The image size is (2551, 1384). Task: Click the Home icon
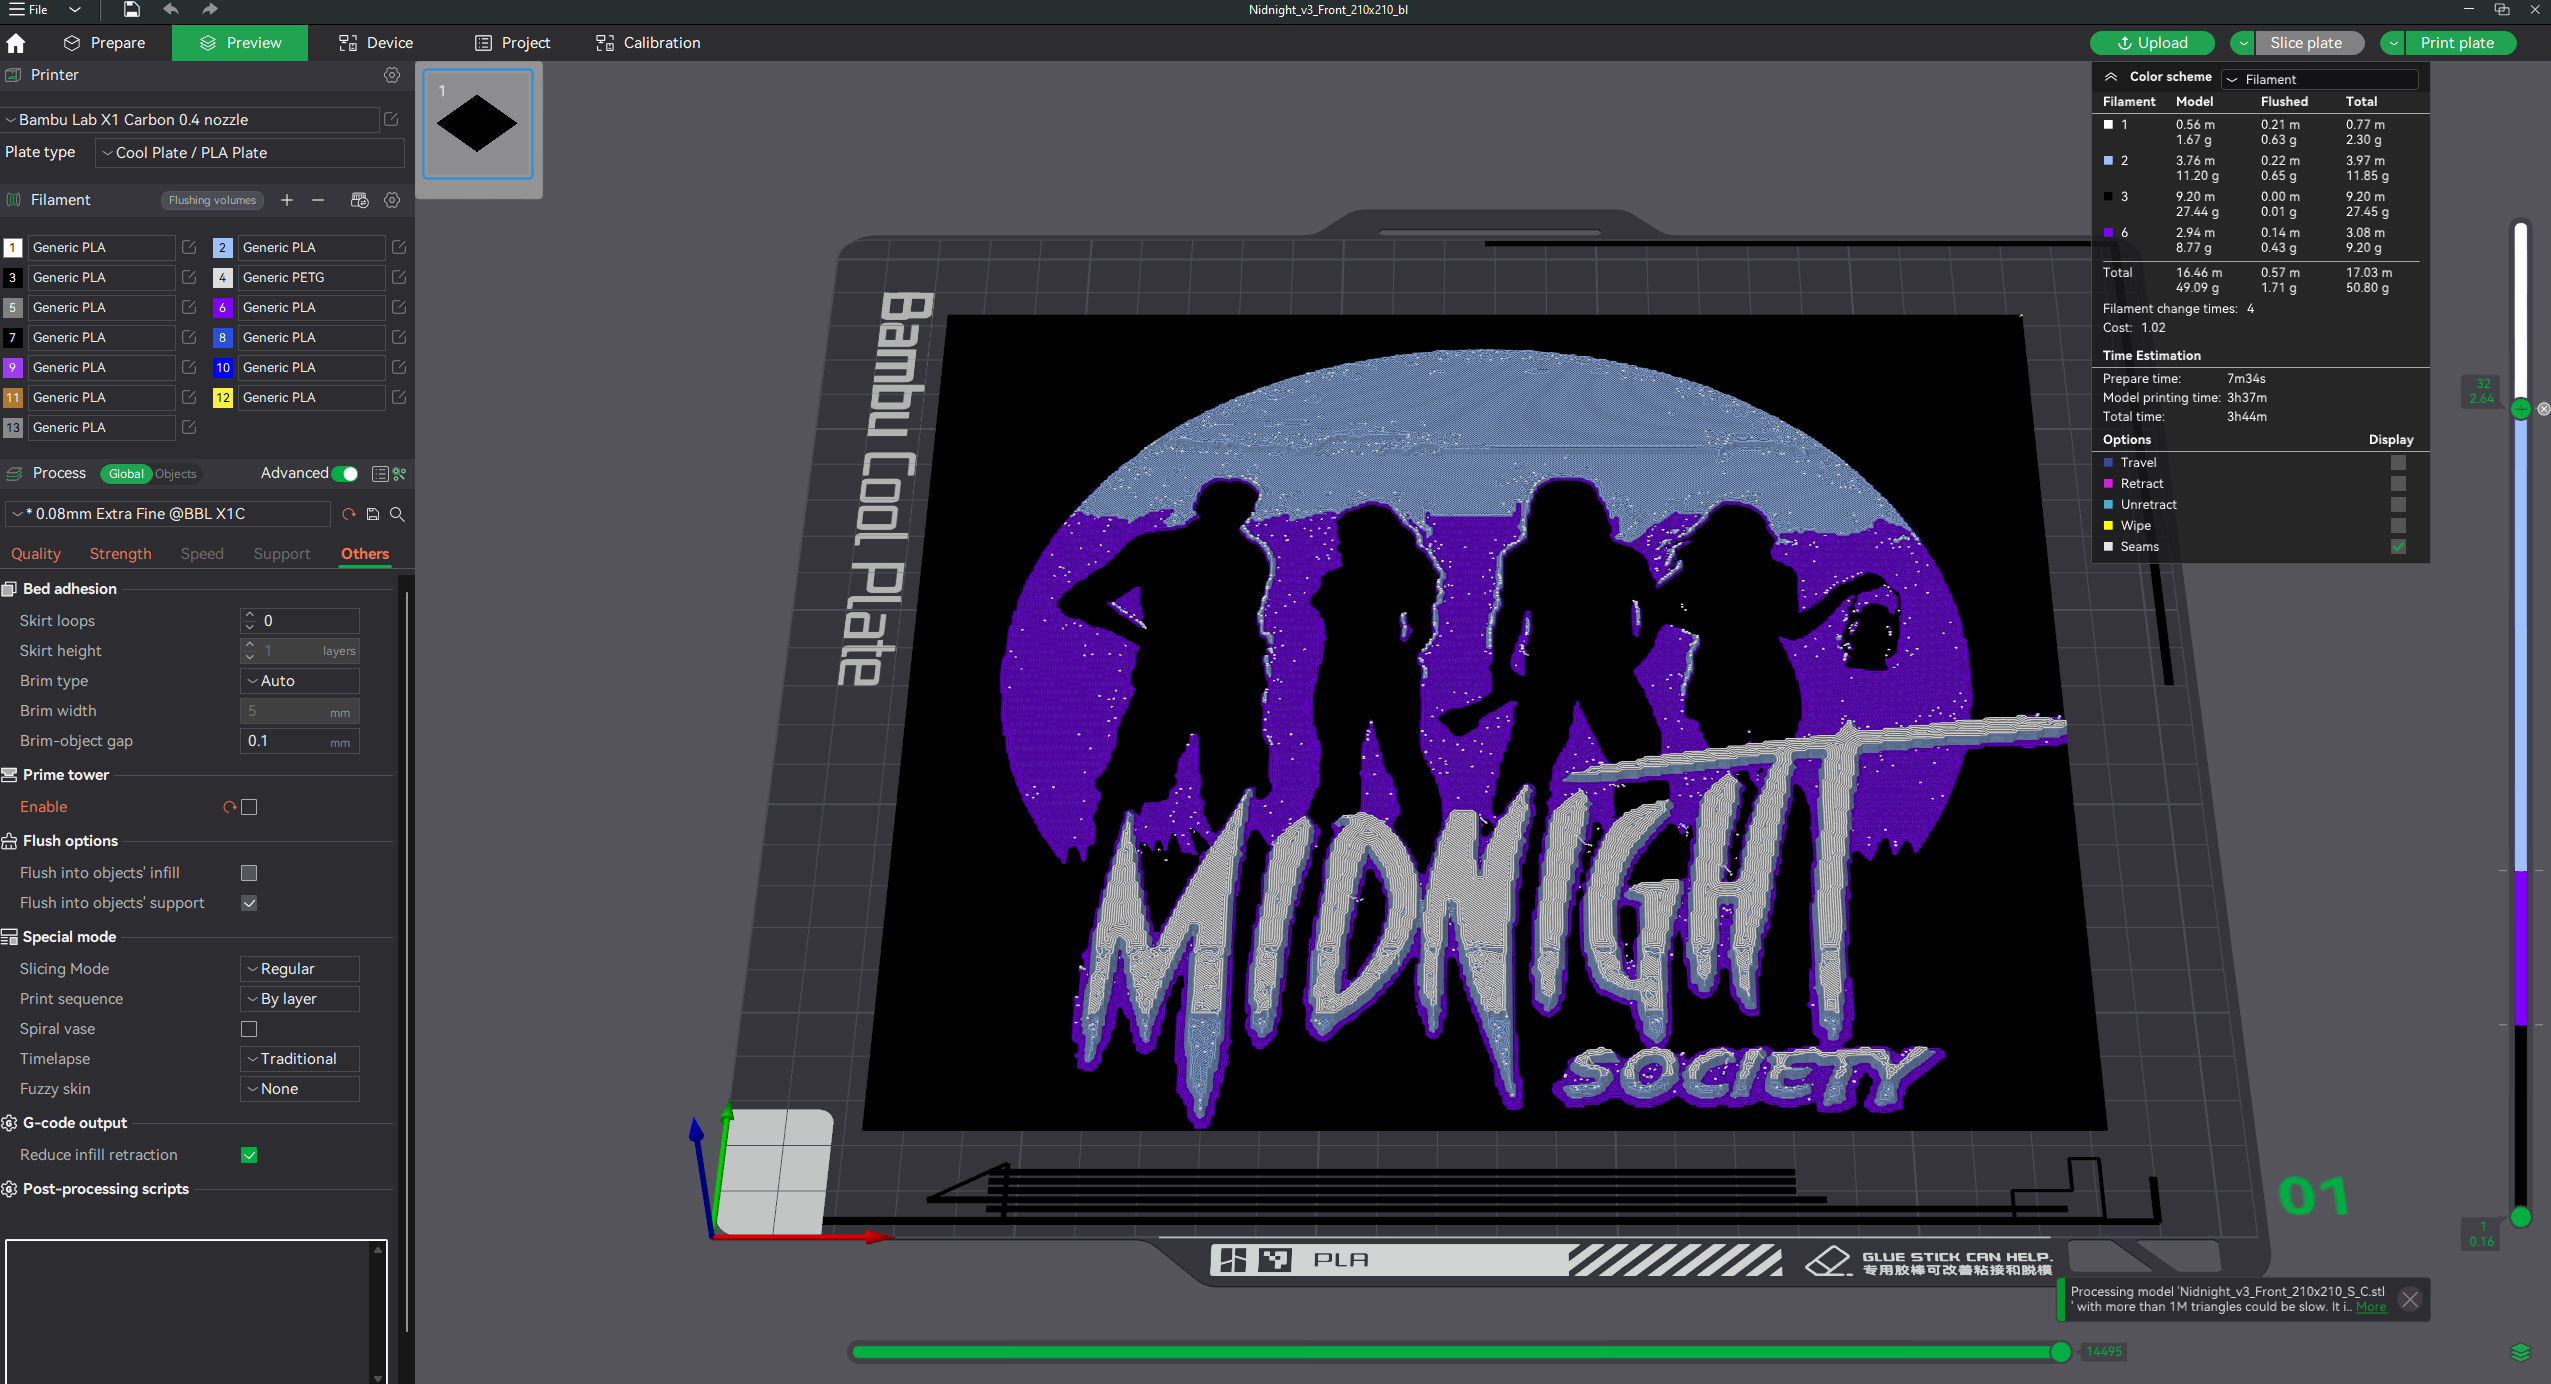coord(16,43)
